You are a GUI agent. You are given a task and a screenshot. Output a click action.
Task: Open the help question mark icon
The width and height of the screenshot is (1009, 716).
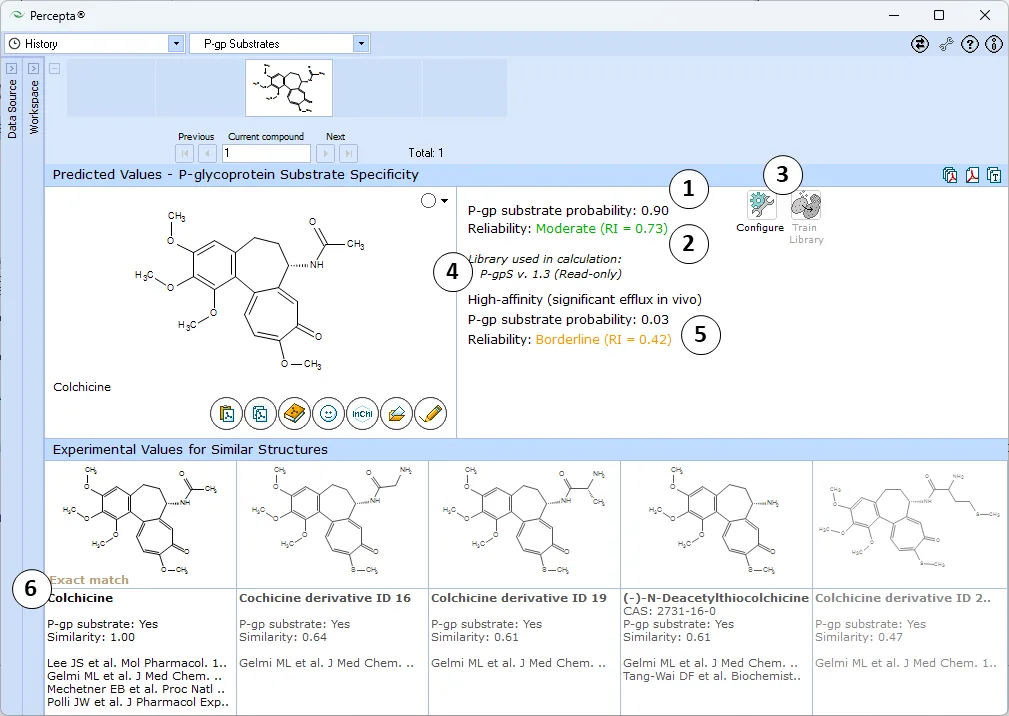970,44
